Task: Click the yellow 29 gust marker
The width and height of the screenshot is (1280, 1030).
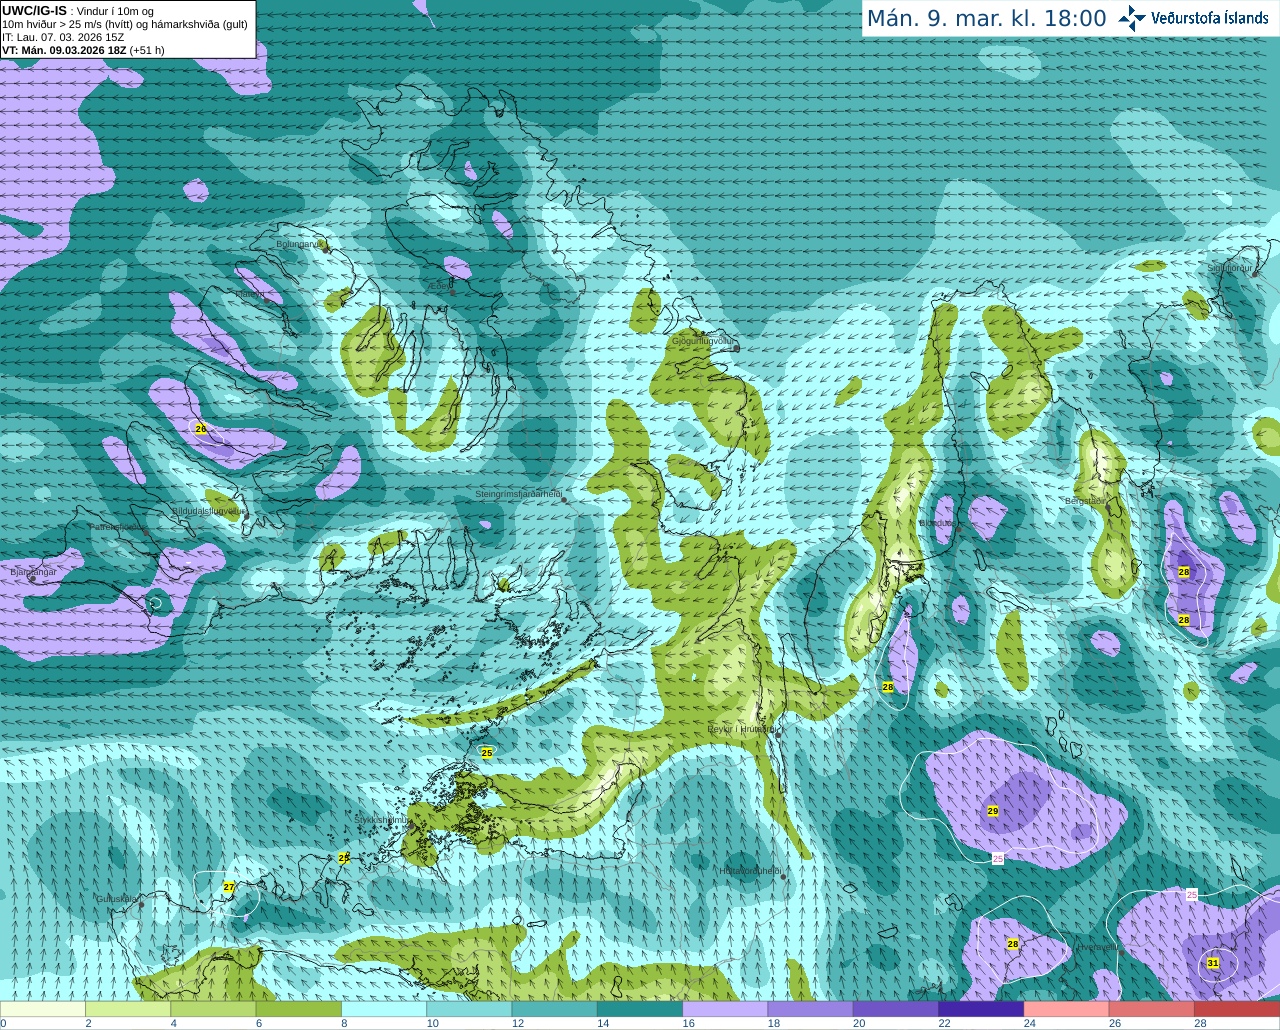Action: pos(993,811)
